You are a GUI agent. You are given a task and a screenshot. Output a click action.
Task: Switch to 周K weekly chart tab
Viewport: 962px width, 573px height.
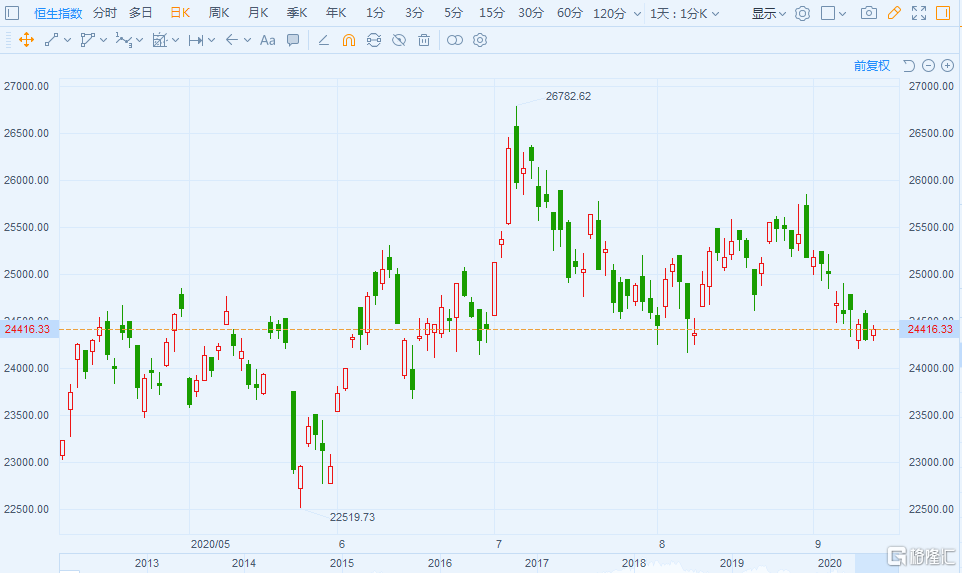coord(219,13)
